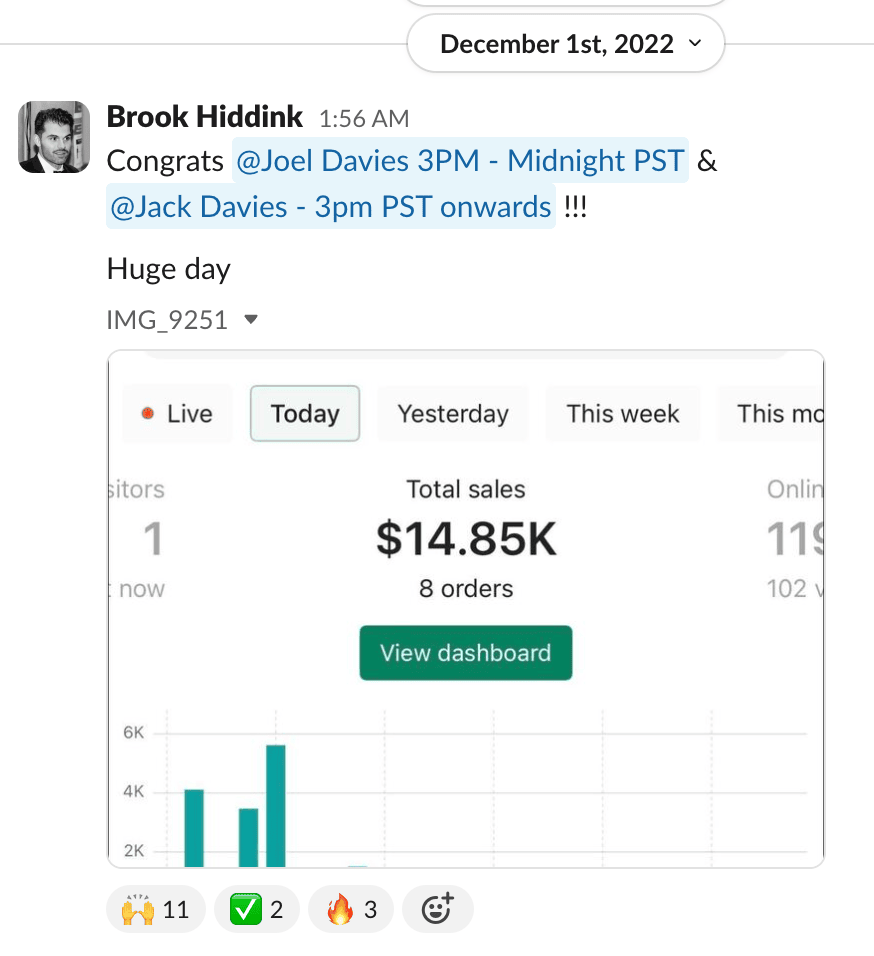The image size is (874, 956).
Task: Switch to This week tab
Action: click(623, 414)
